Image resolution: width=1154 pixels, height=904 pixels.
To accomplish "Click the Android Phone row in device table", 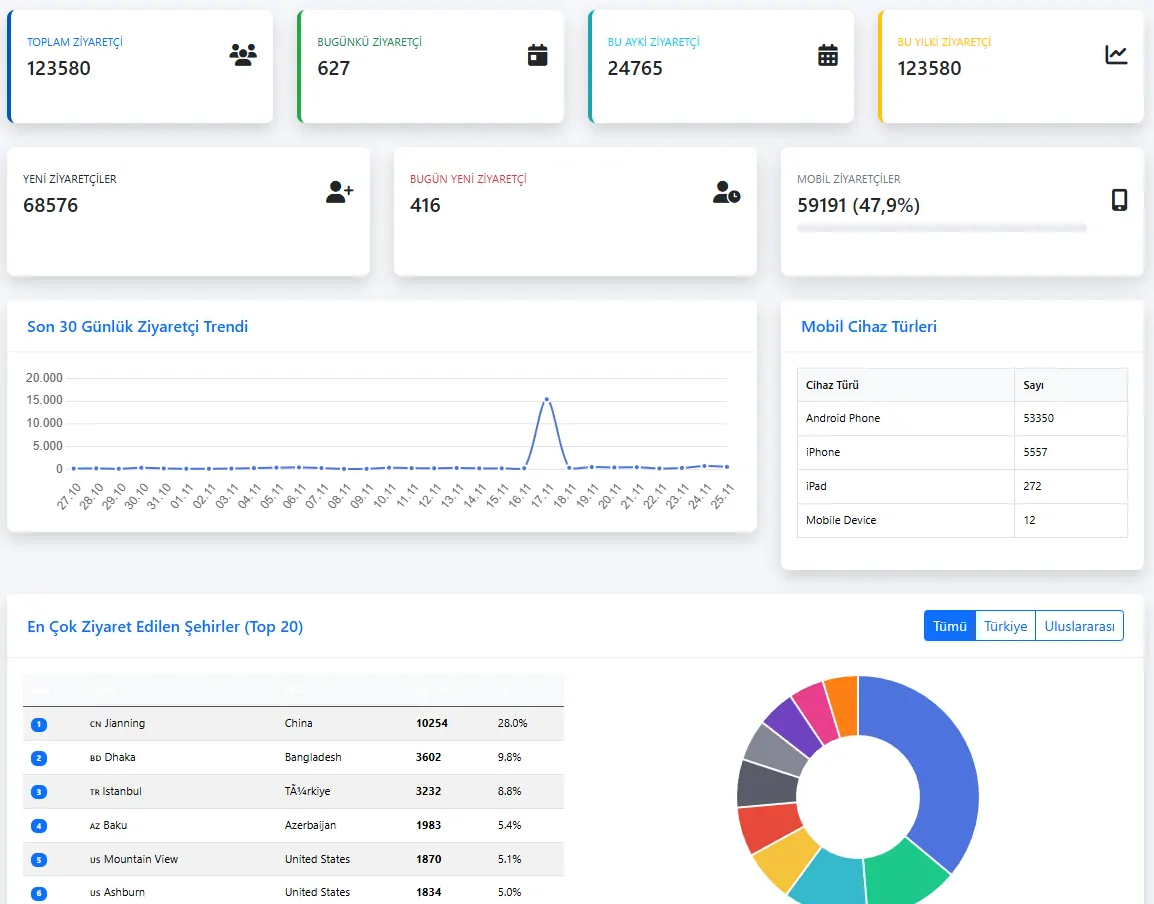I will [962, 418].
